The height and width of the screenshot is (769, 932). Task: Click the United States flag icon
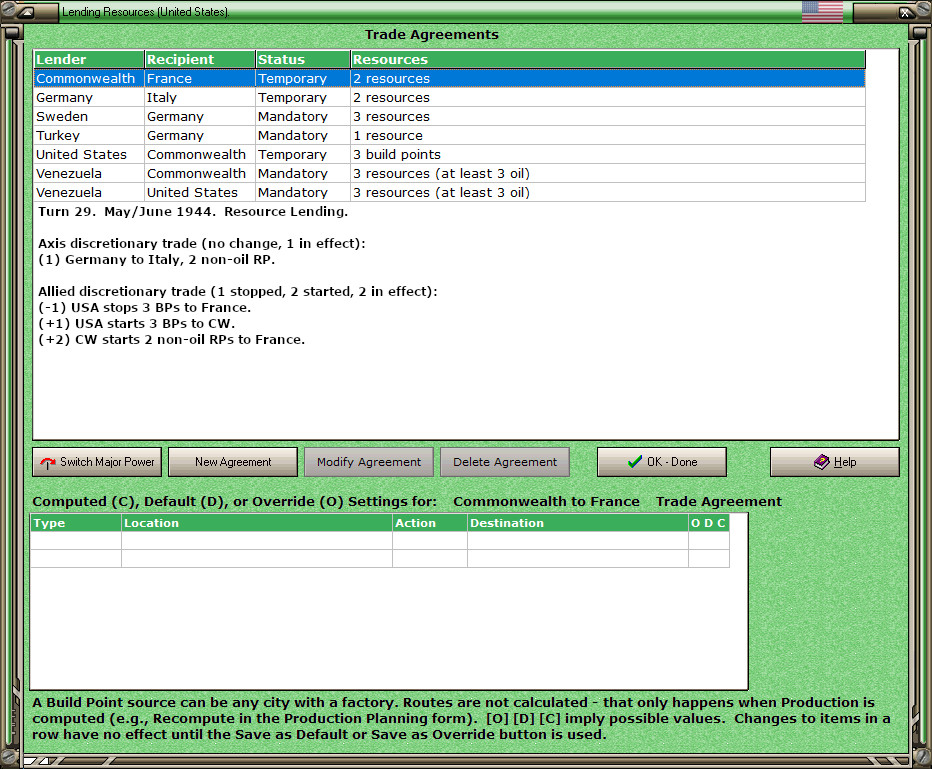click(x=822, y=11)
